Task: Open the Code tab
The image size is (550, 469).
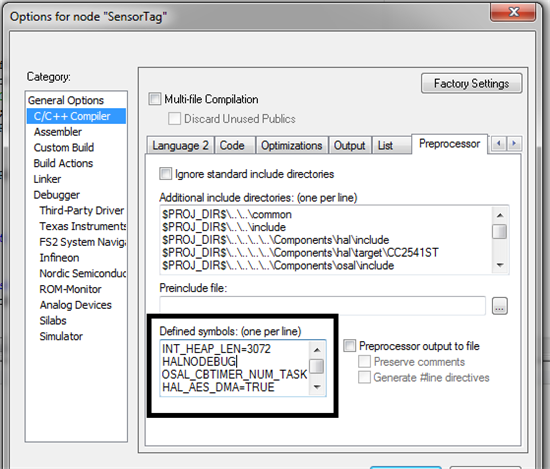Action: pos(234,145)
